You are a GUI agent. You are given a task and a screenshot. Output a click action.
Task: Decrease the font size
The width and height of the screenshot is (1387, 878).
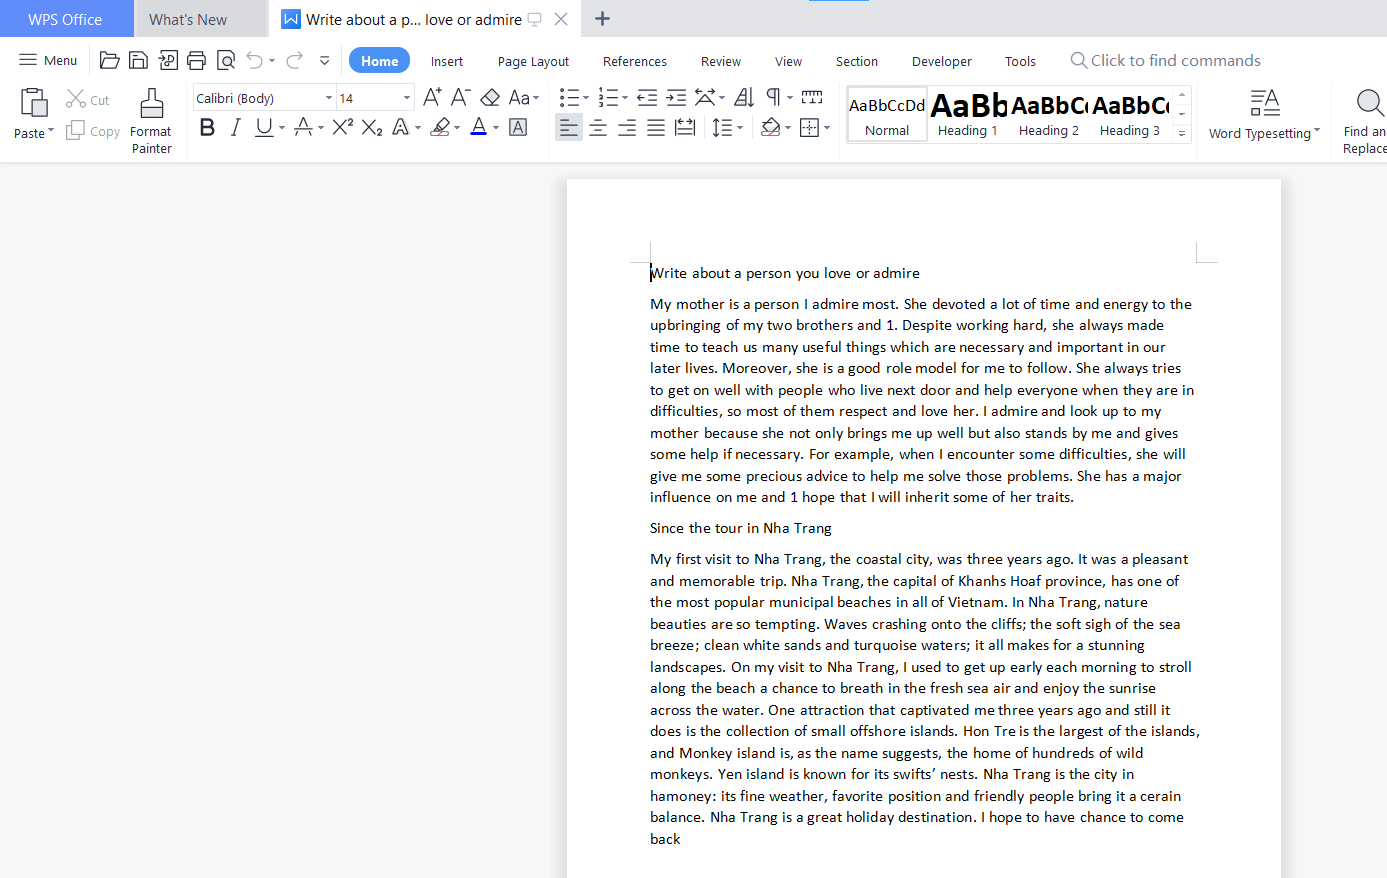(460, 96)
